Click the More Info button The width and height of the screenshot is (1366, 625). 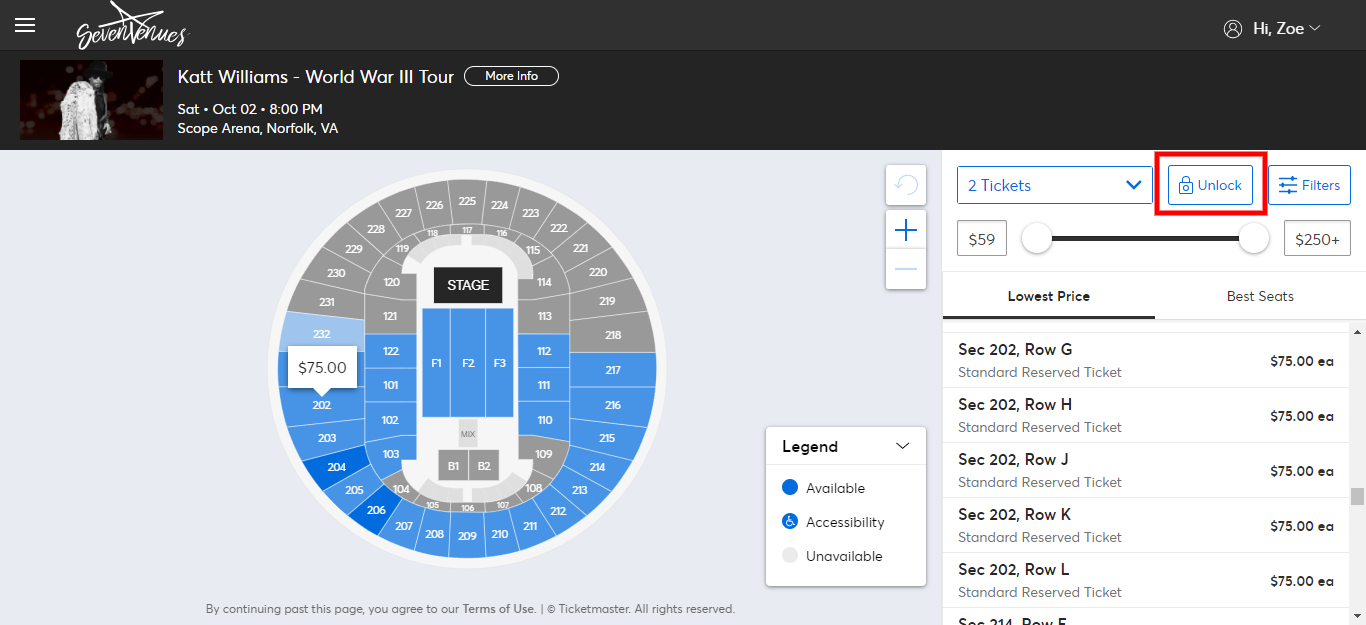[x=511, y=76]
